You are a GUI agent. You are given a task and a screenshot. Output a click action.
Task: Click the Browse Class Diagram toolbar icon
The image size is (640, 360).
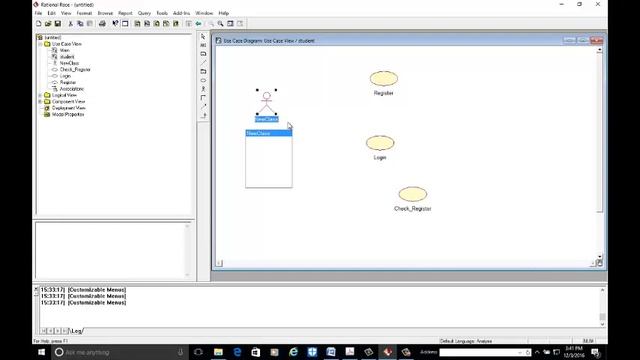pos(138,24)
